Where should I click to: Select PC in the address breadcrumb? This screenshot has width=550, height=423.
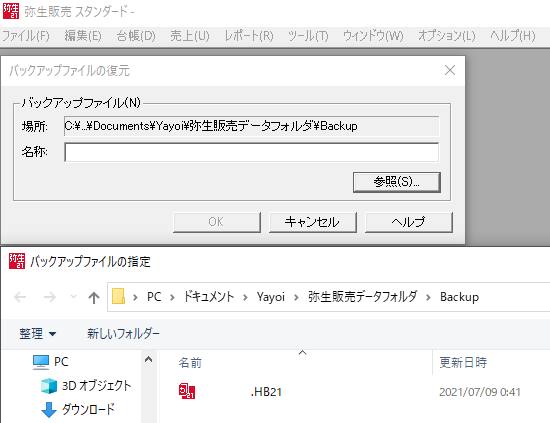154,297
